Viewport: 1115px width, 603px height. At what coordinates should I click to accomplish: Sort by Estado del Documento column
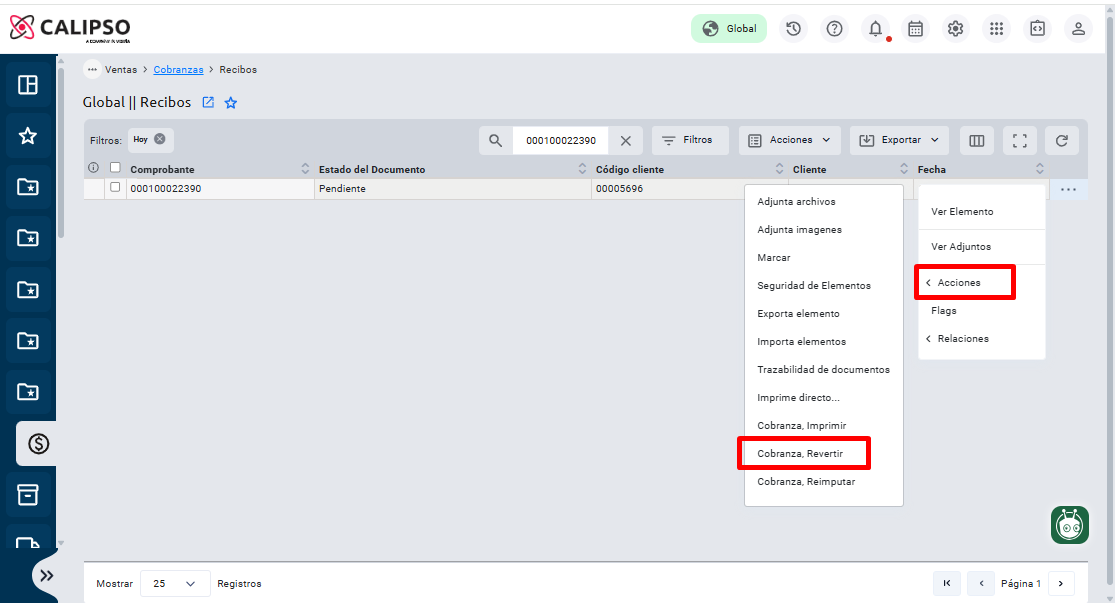(x=582, y=169)
